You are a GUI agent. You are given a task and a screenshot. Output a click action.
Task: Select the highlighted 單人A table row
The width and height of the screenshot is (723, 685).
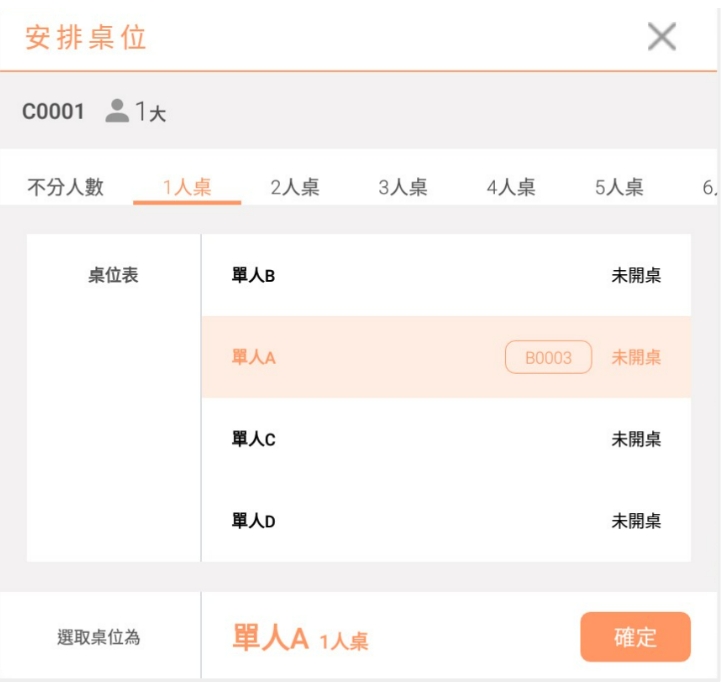(360, 358)
